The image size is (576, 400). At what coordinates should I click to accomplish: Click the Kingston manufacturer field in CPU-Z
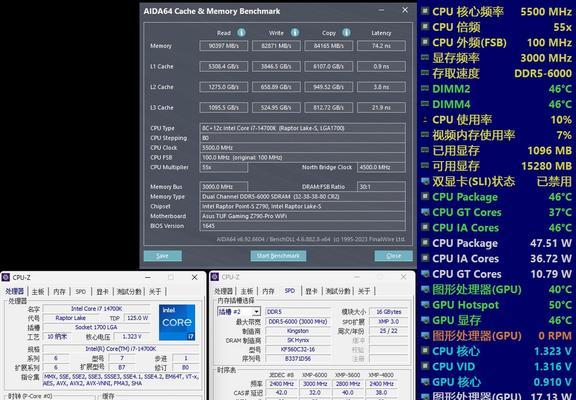point(297,331)
